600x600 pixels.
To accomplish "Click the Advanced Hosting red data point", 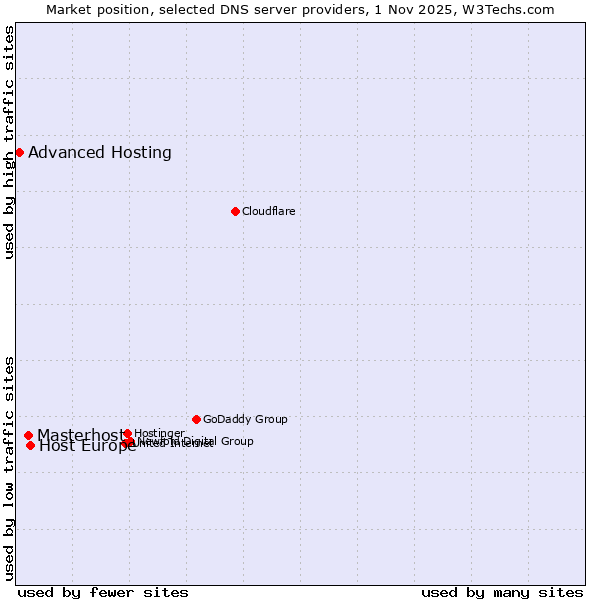I will click(x=19, y=152).
